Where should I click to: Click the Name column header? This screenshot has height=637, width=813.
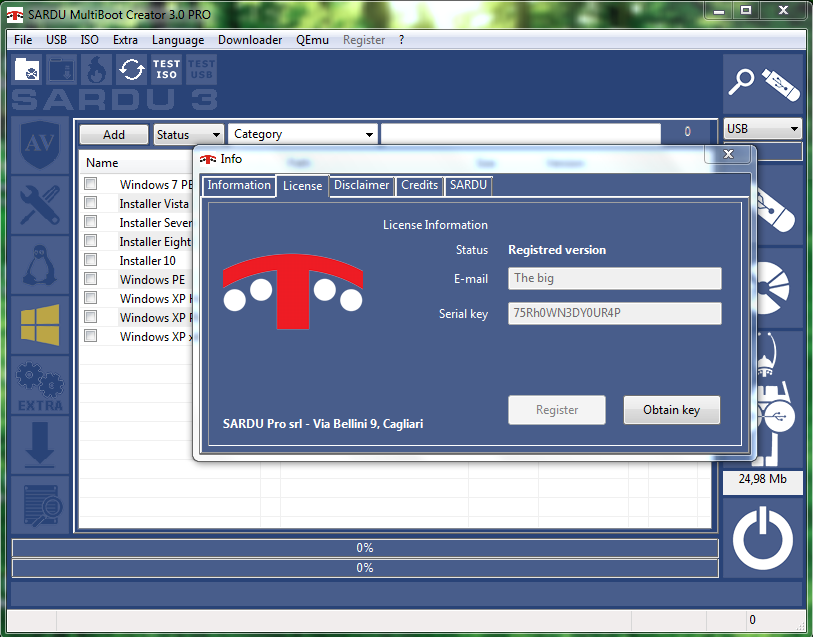point(102,163)
